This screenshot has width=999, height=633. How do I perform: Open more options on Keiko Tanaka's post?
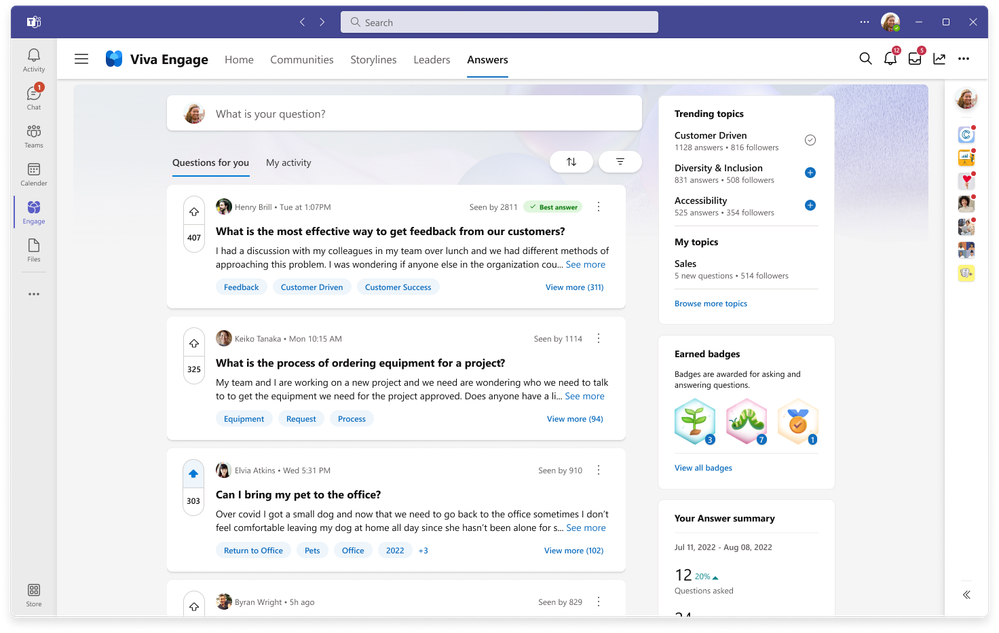point(598,339)
